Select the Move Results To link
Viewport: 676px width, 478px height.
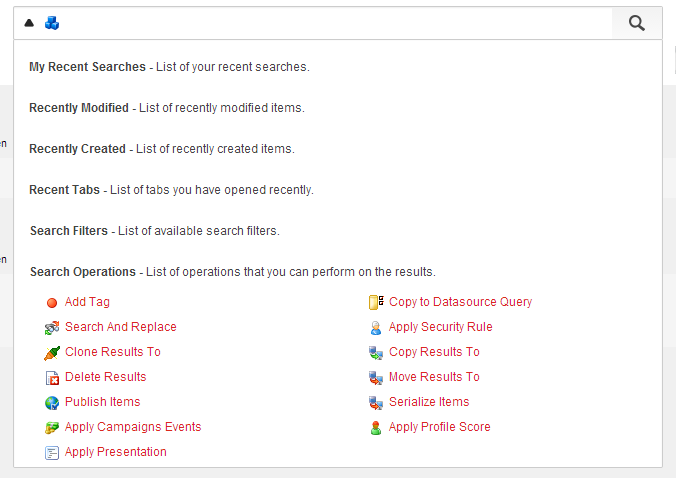click(x=434, y=377)
